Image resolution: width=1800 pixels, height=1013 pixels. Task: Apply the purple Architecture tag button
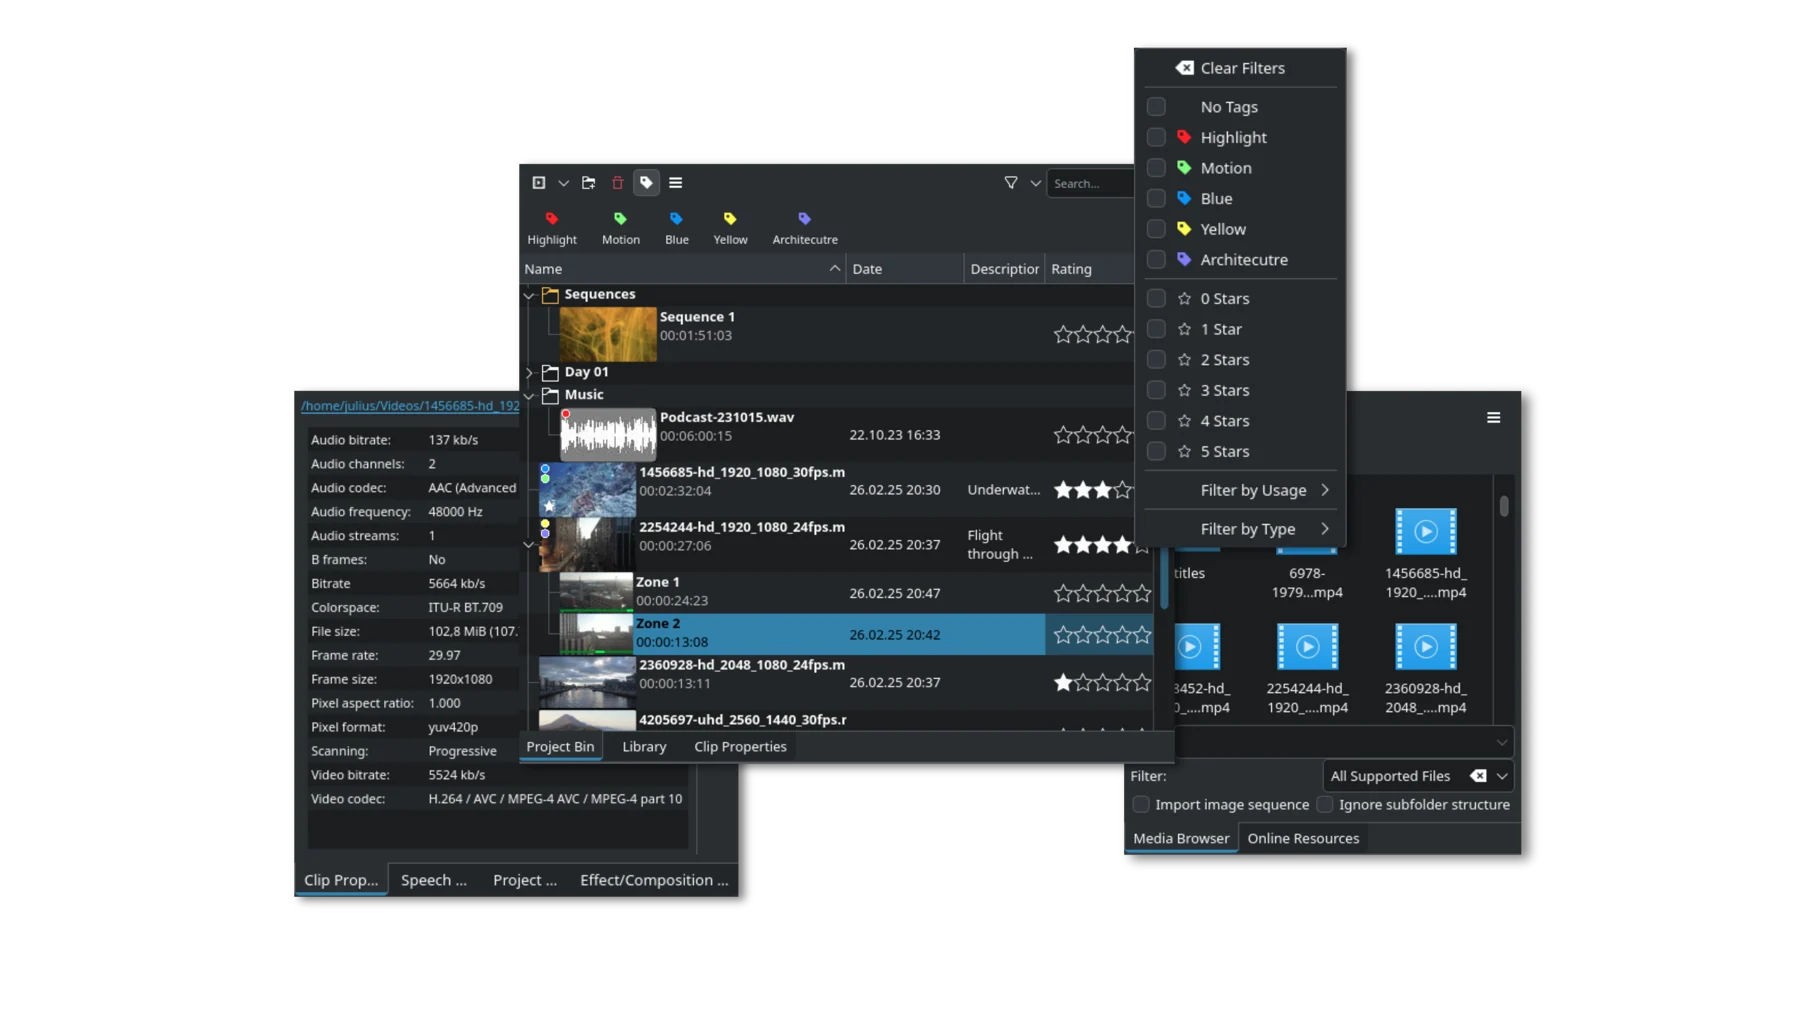tap(805, 228)
